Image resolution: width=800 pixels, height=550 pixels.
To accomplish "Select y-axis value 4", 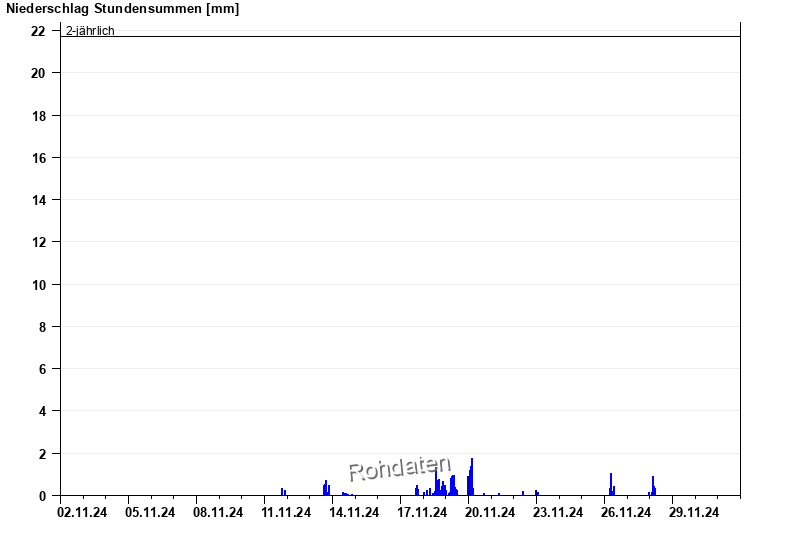I will 42,411.
